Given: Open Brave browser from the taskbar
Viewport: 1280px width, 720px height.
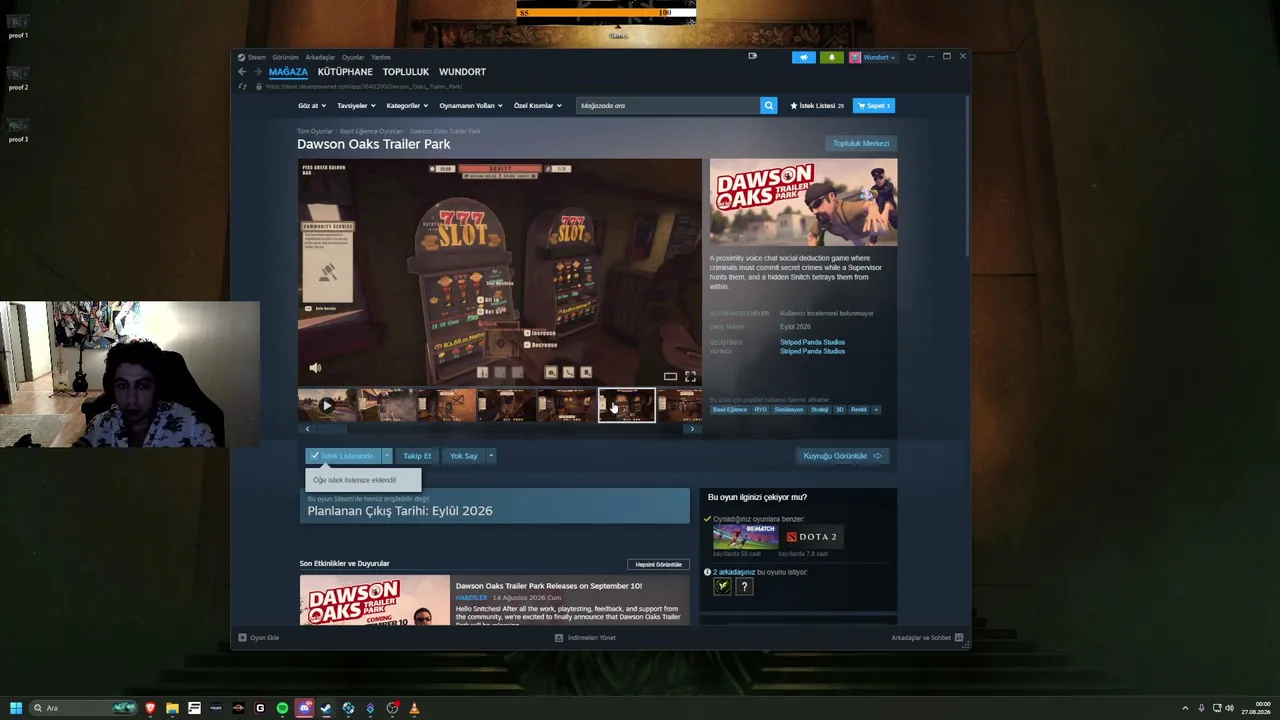Looking at the screenshot, I should tap(150, 708).
